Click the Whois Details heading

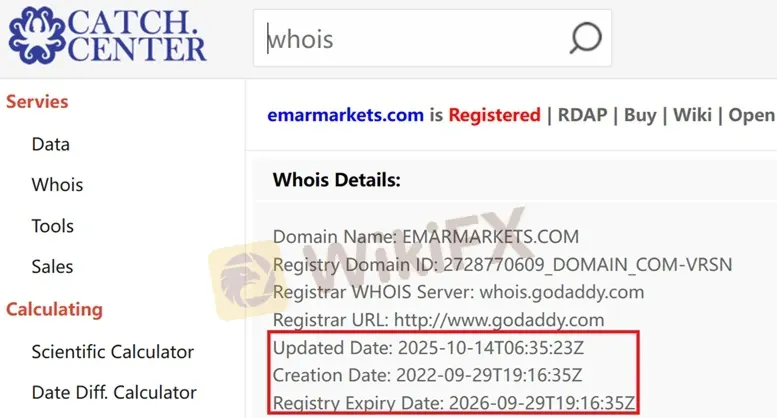click(x=336, y=180)
